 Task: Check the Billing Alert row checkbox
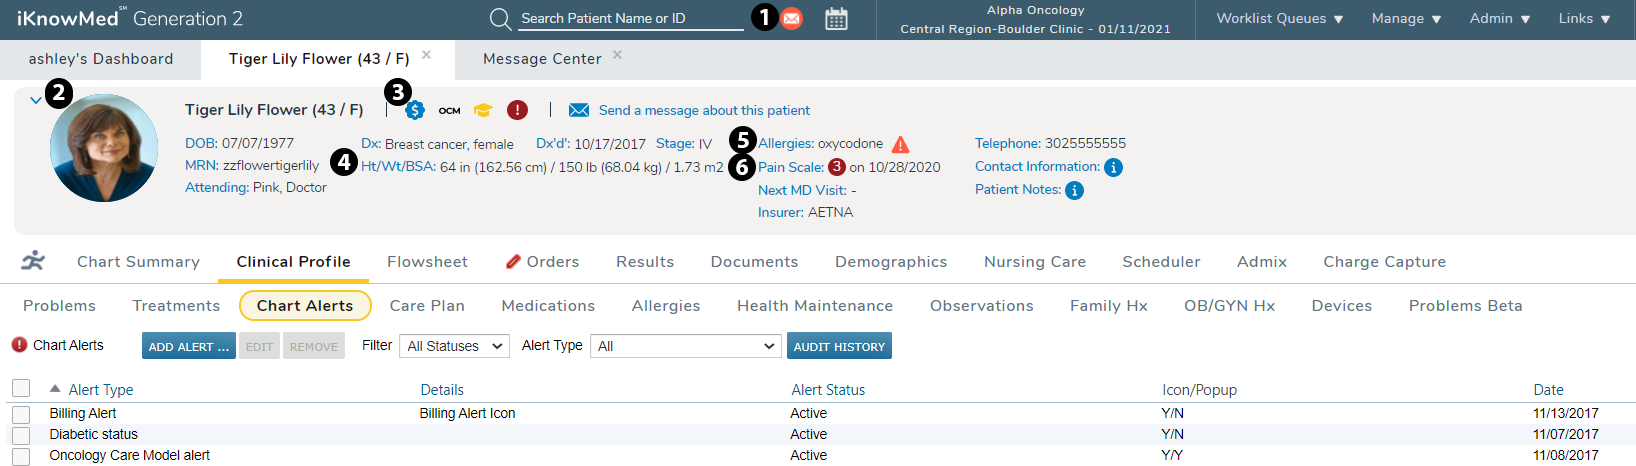21,414
